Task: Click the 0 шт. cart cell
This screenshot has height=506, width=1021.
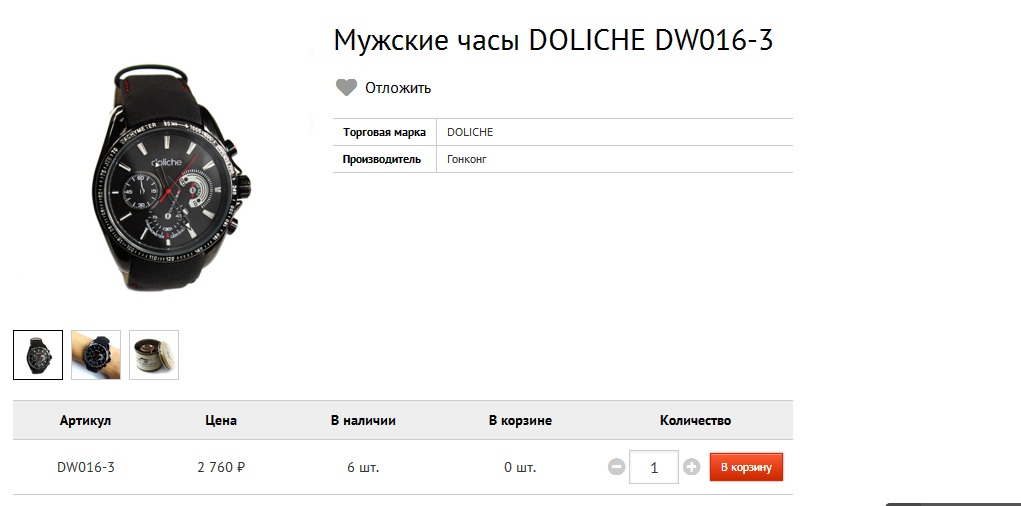Action: (520, 467)
